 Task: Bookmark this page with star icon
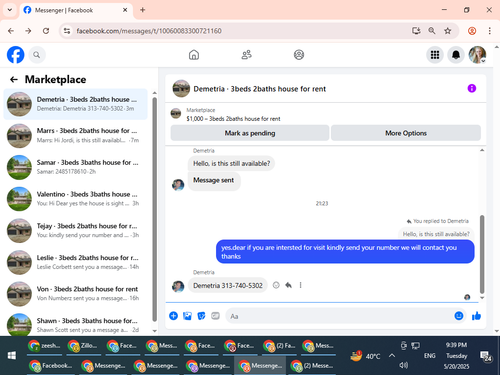pos(448,31)
